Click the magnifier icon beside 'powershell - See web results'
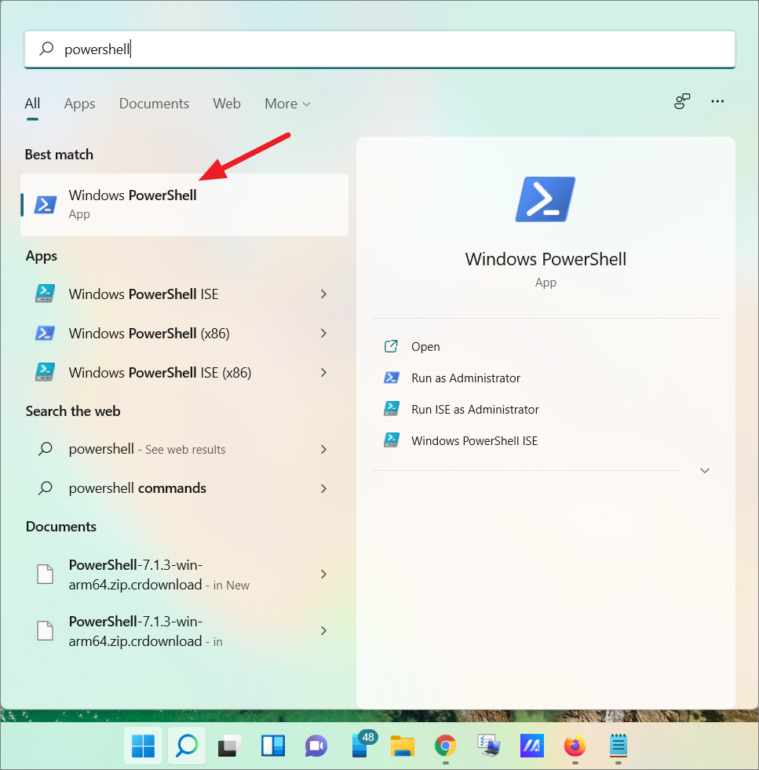 (45, 449)
